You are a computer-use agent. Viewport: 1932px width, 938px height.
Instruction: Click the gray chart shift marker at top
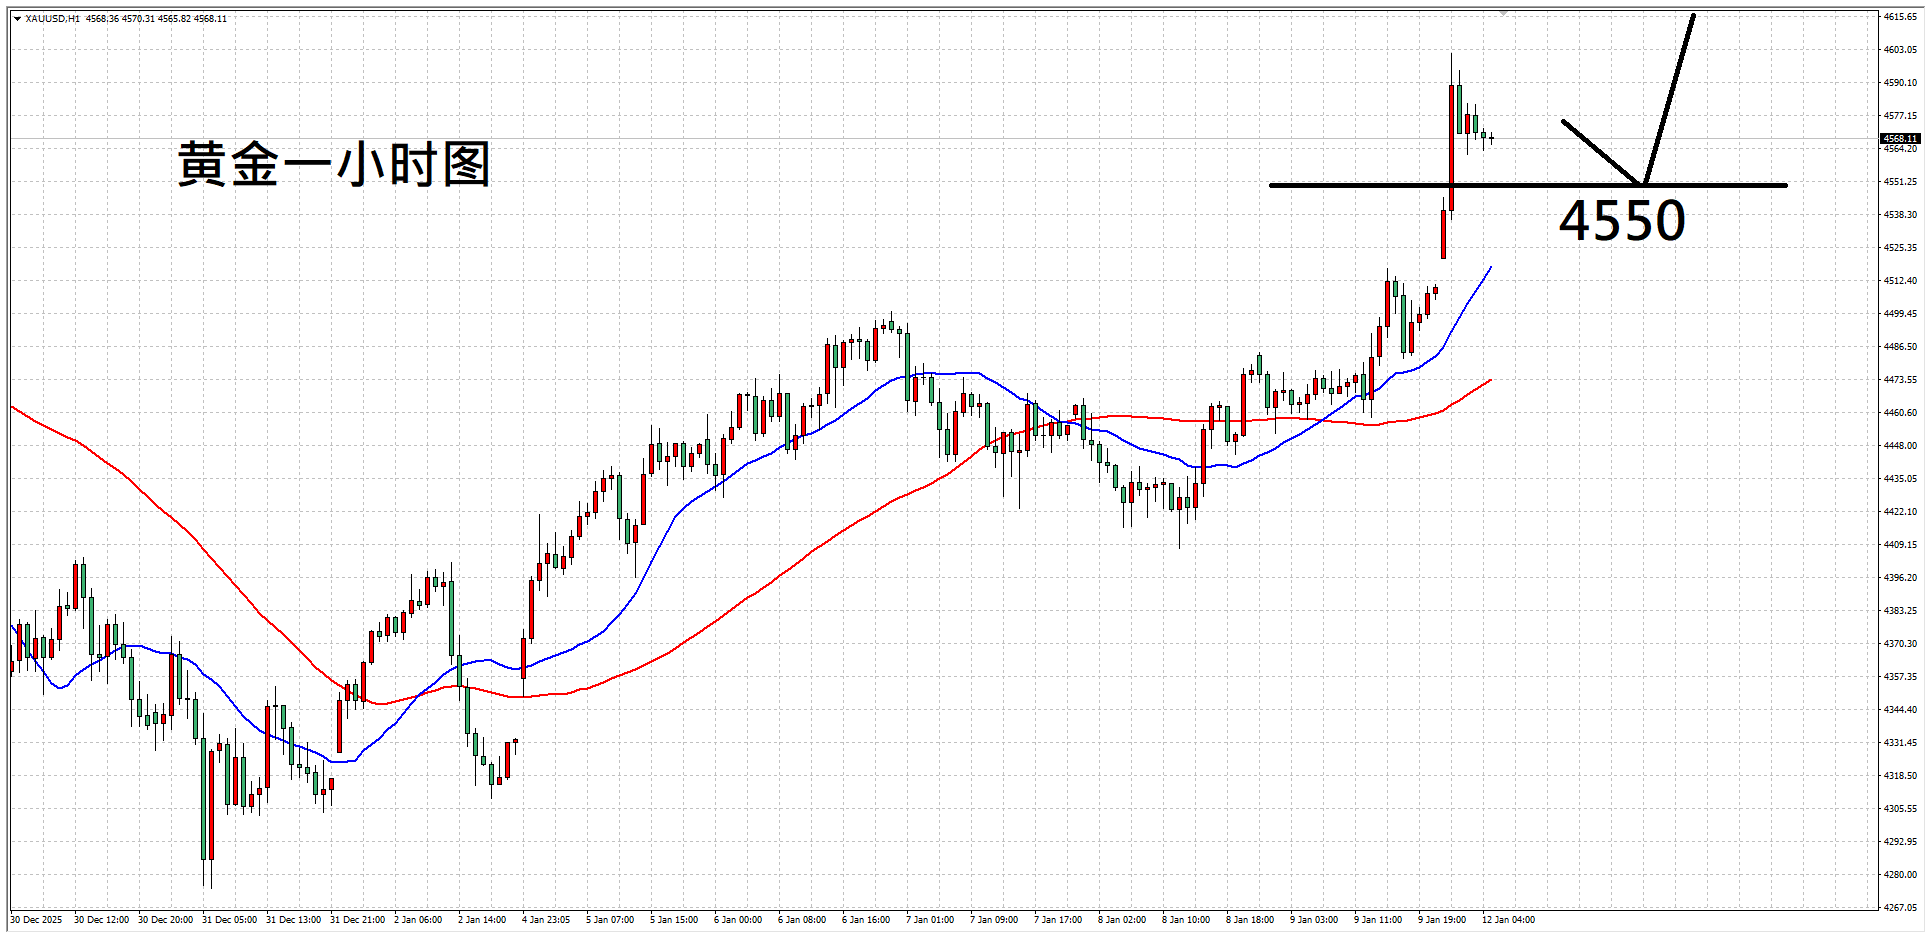pyautogui.click(x=1503, y=13)
